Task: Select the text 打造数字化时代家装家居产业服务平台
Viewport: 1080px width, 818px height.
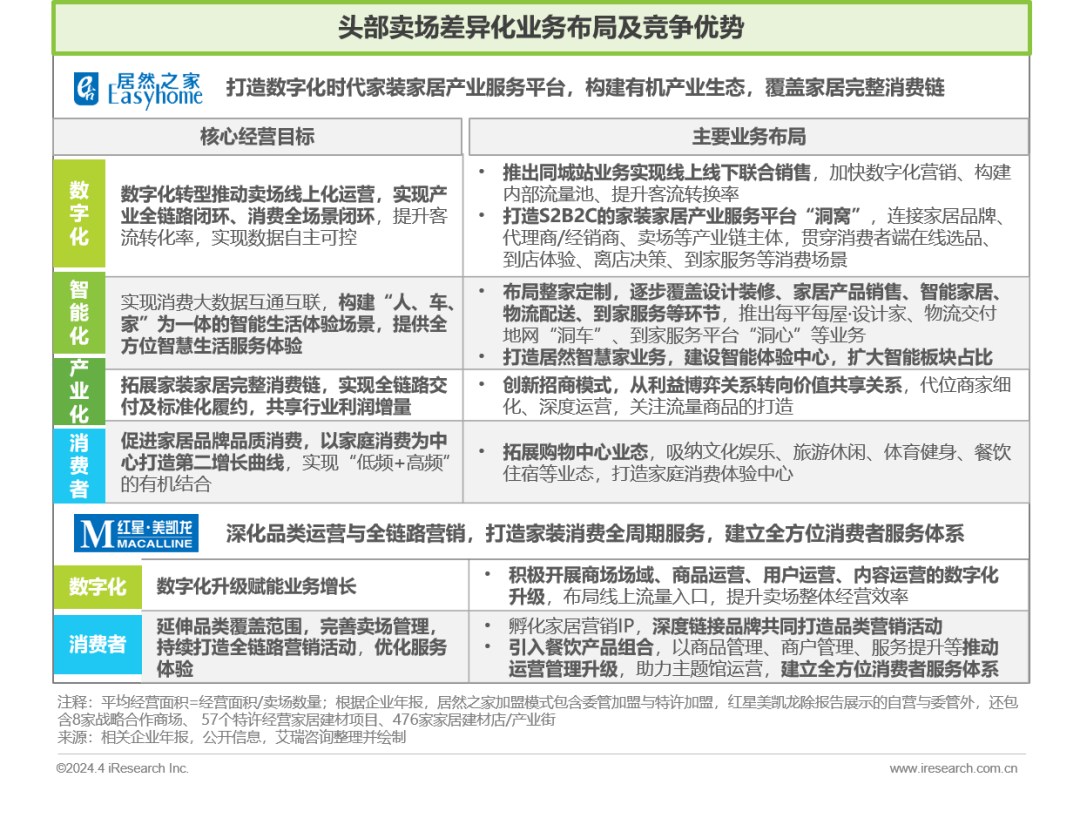Action: point(396,88)
